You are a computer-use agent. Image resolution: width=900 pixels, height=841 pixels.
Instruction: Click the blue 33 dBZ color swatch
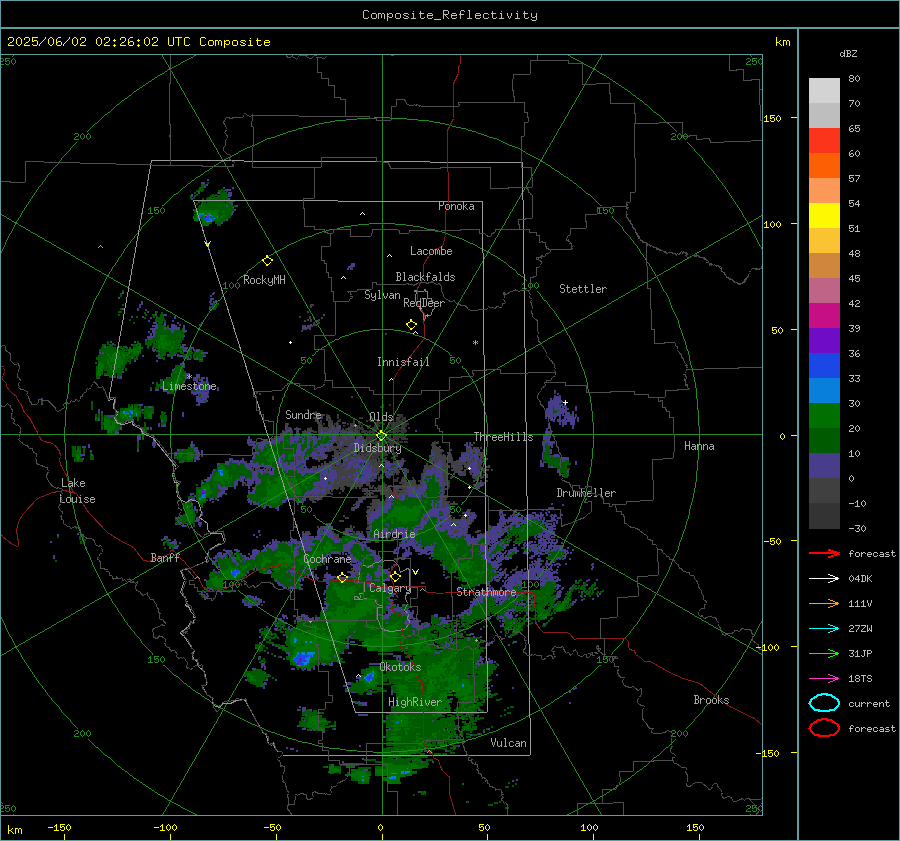click(824, 366)
